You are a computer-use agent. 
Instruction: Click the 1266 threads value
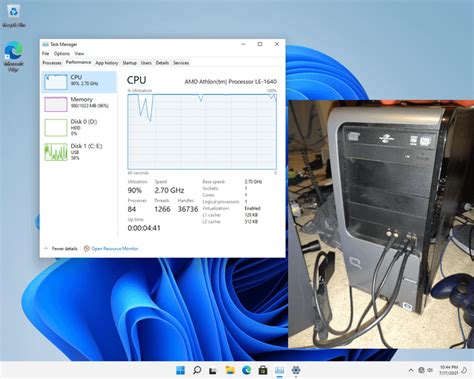pos(162,209)
